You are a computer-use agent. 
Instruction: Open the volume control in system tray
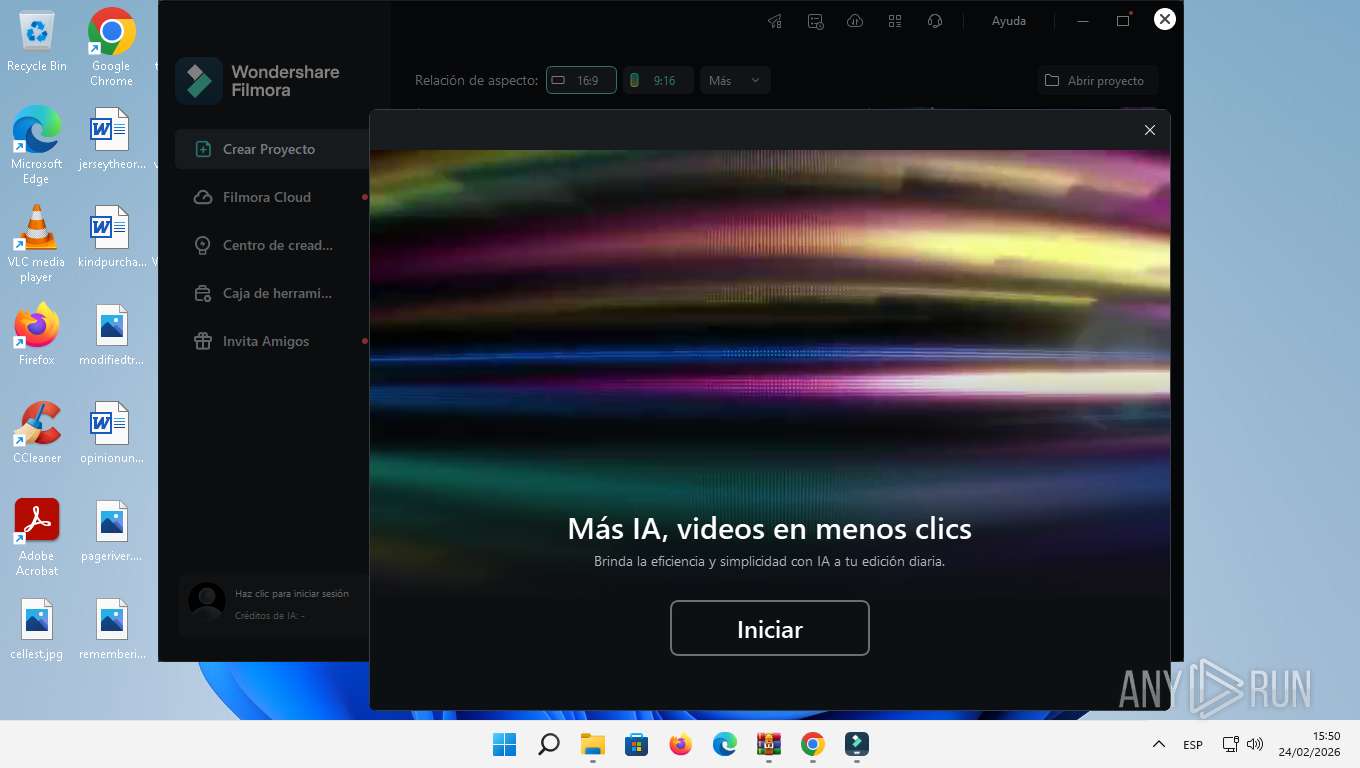1255,744
